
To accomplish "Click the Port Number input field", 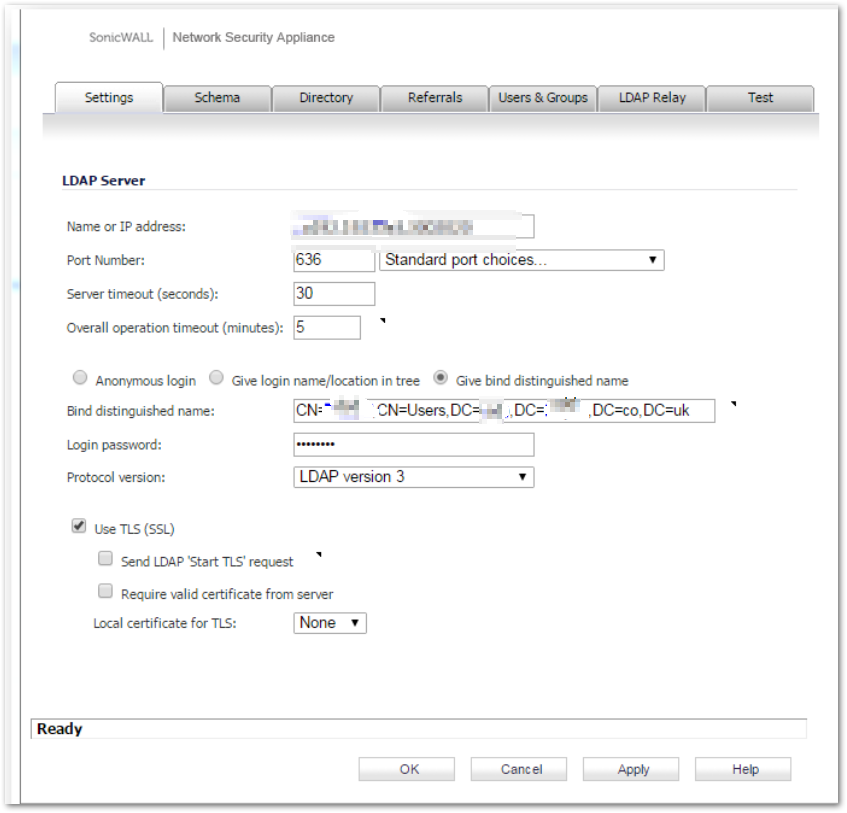I will point(334,260).
